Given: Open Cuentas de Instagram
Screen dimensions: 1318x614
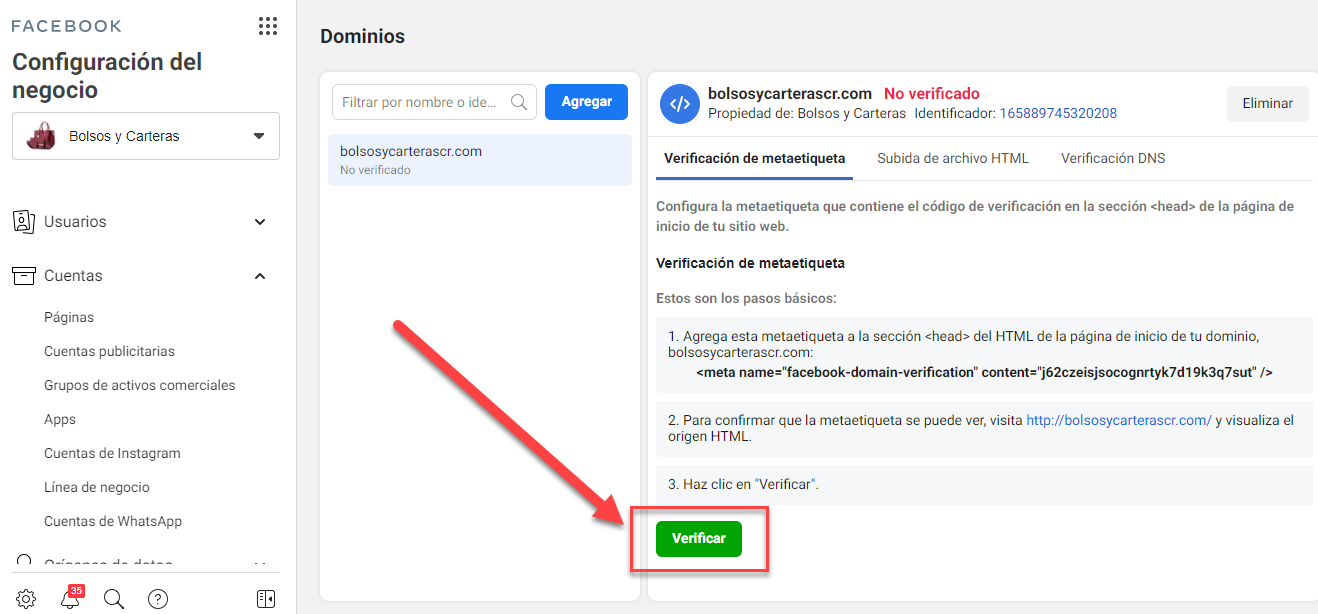Looking at the screenshot, I should coord(112,453).
